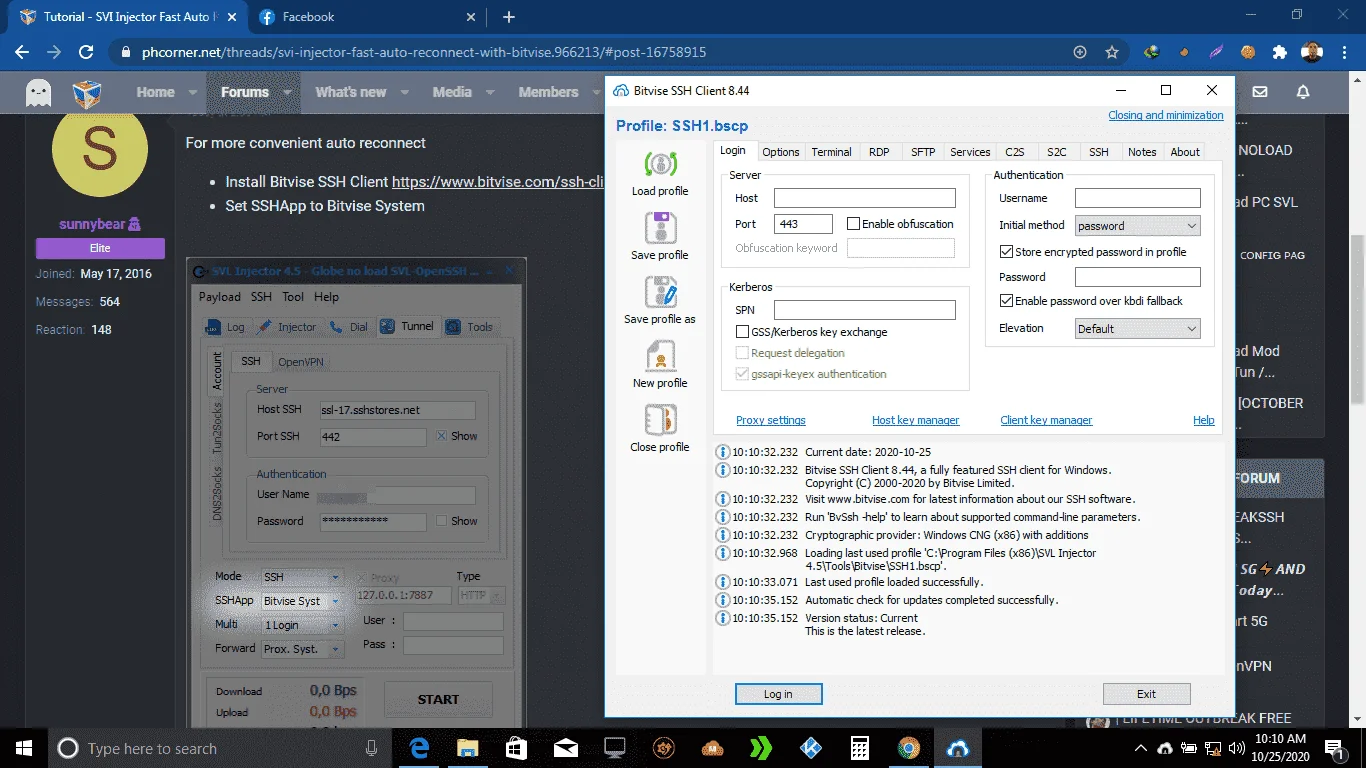1366x768 pixels.
Task: Open the About tab
Action: click(x=1185, y=152)
